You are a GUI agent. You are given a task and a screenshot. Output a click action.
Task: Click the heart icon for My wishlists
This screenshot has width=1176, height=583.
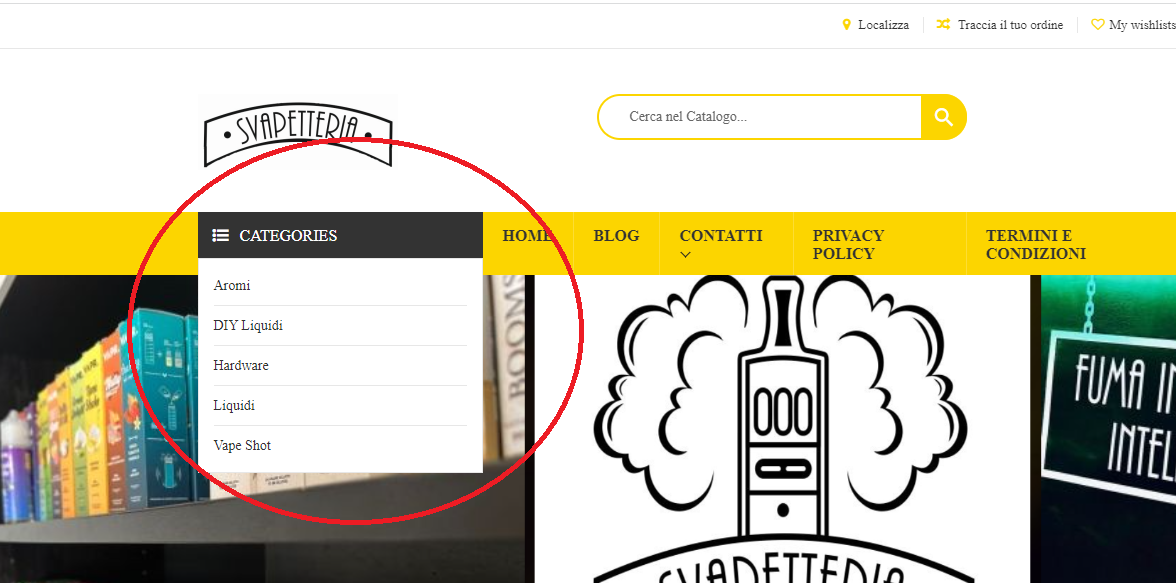tap(1097, 25)
